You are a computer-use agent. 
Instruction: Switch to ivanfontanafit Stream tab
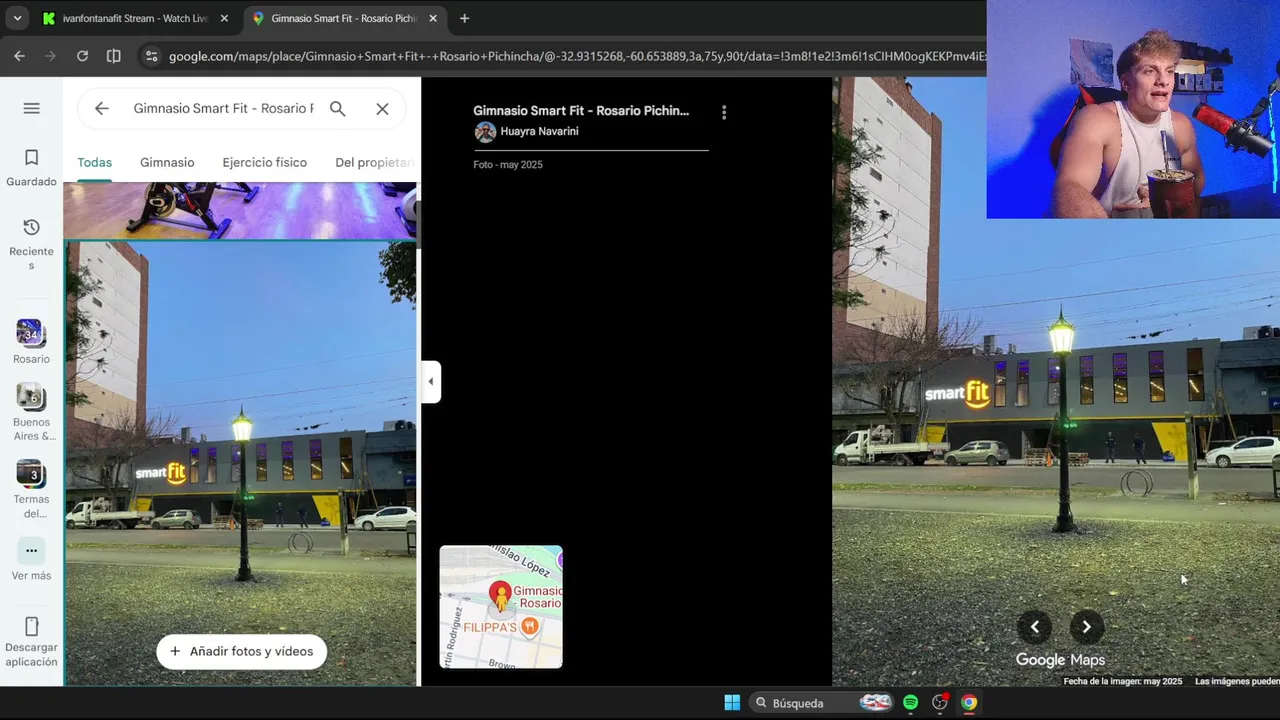pos(135,18)
